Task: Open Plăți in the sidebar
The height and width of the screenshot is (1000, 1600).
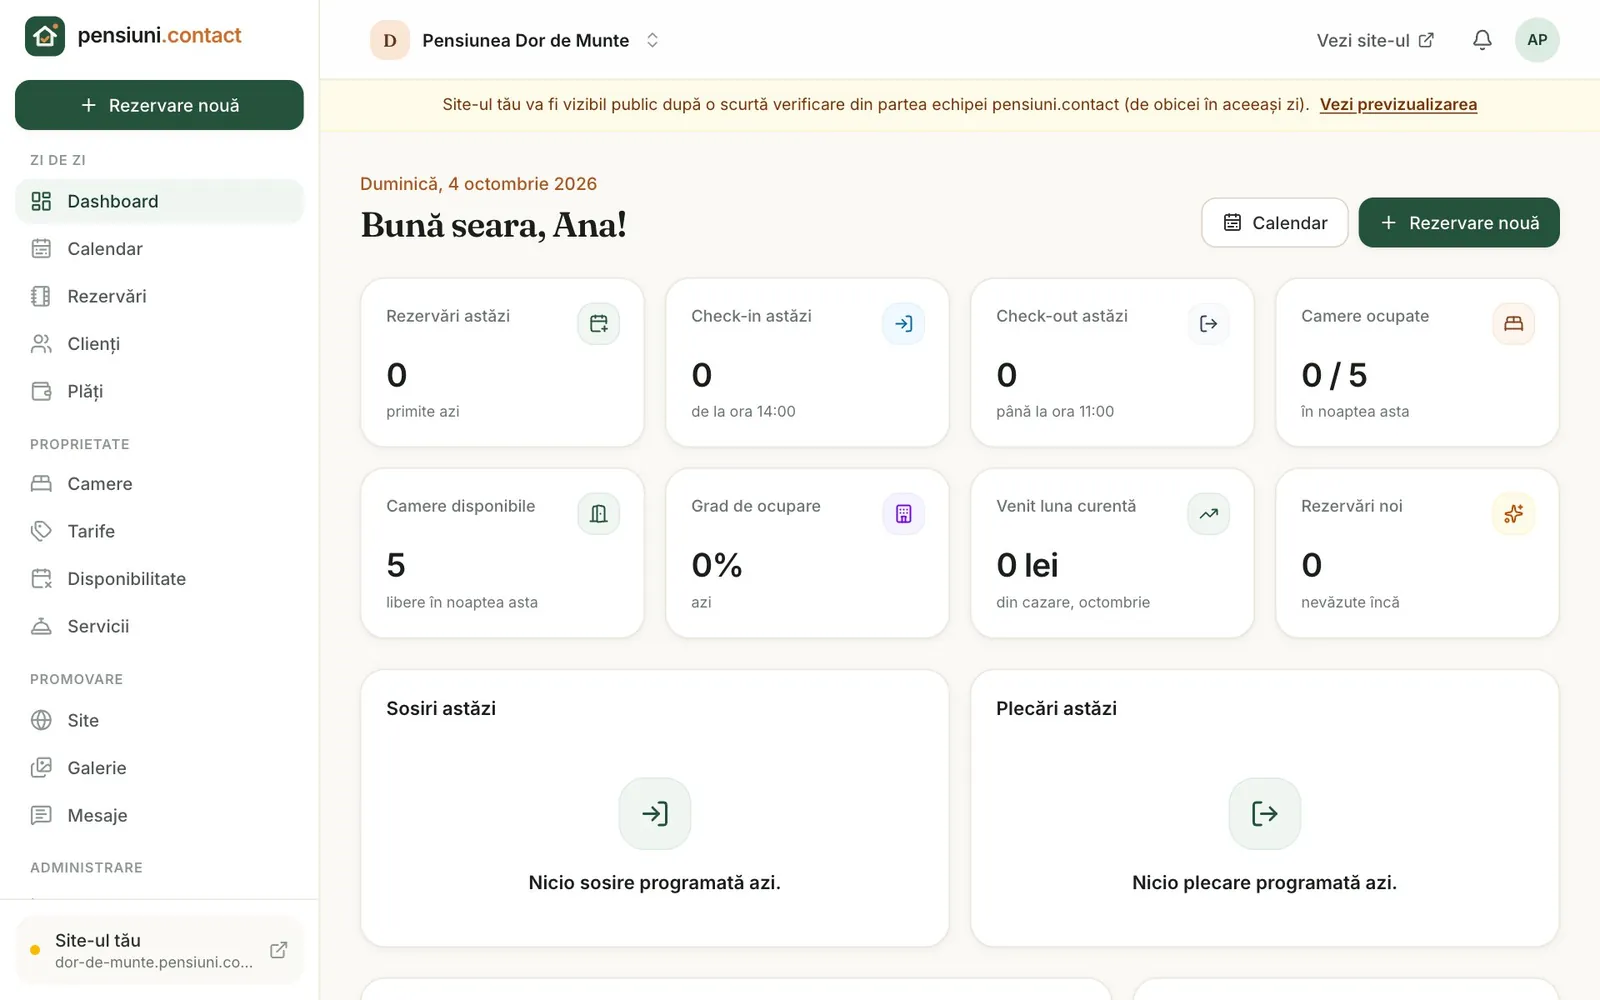Action: click(x=159, y=391)
